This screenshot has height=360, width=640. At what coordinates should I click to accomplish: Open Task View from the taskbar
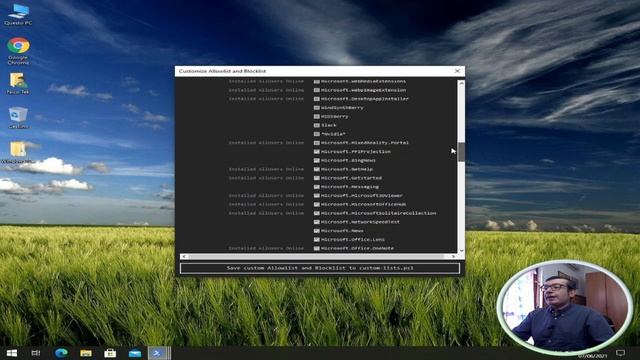(36, 353)
